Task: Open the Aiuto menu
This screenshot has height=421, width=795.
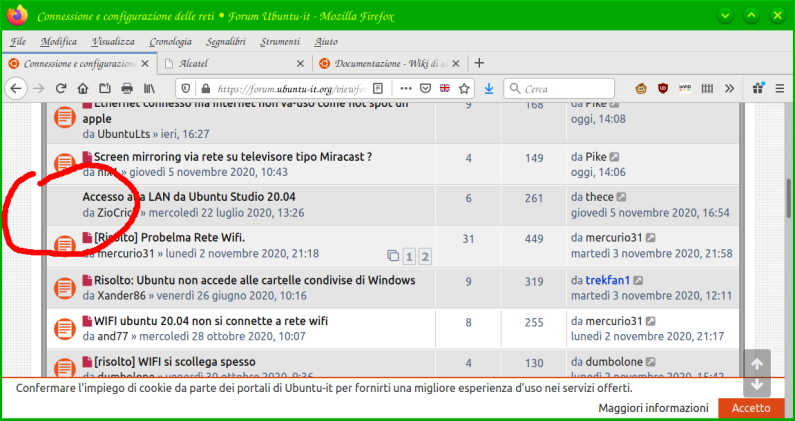Action: 326,42
